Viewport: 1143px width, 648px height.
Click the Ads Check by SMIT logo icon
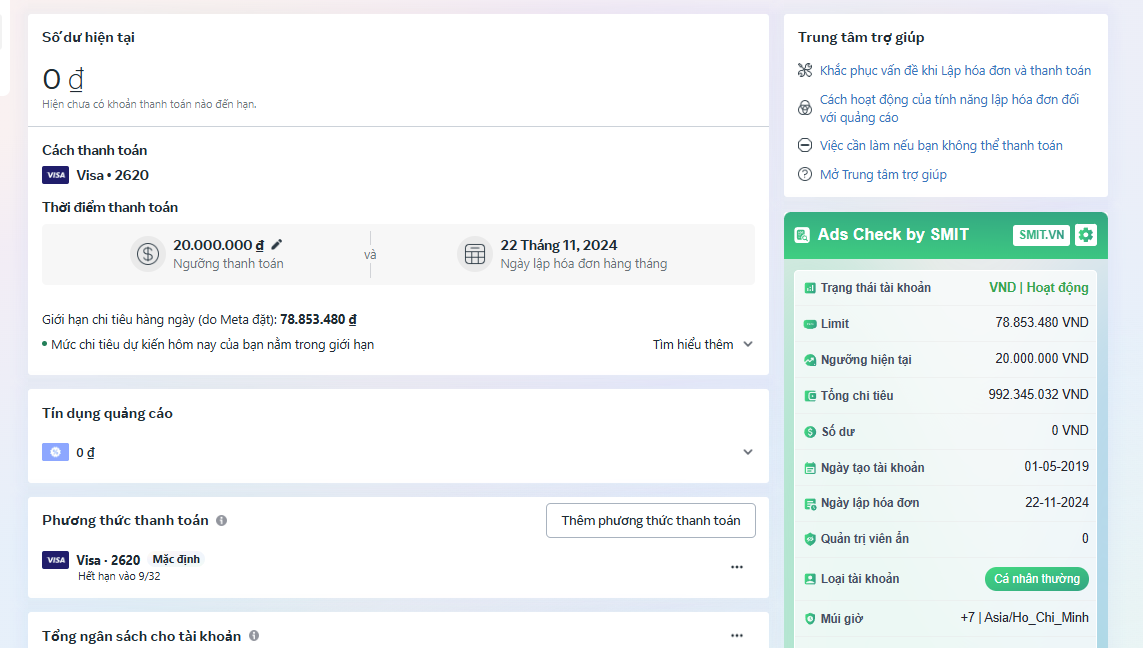pyautogui.click(x=802, y=235)
